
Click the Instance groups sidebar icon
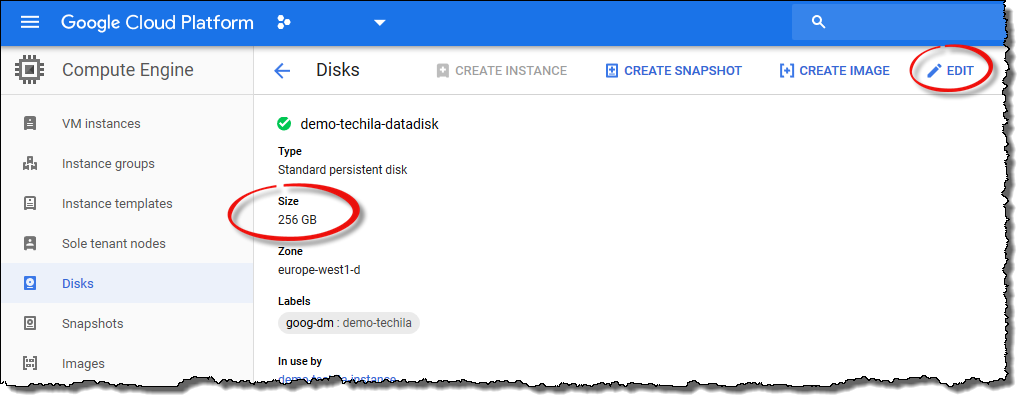point(30,164)
